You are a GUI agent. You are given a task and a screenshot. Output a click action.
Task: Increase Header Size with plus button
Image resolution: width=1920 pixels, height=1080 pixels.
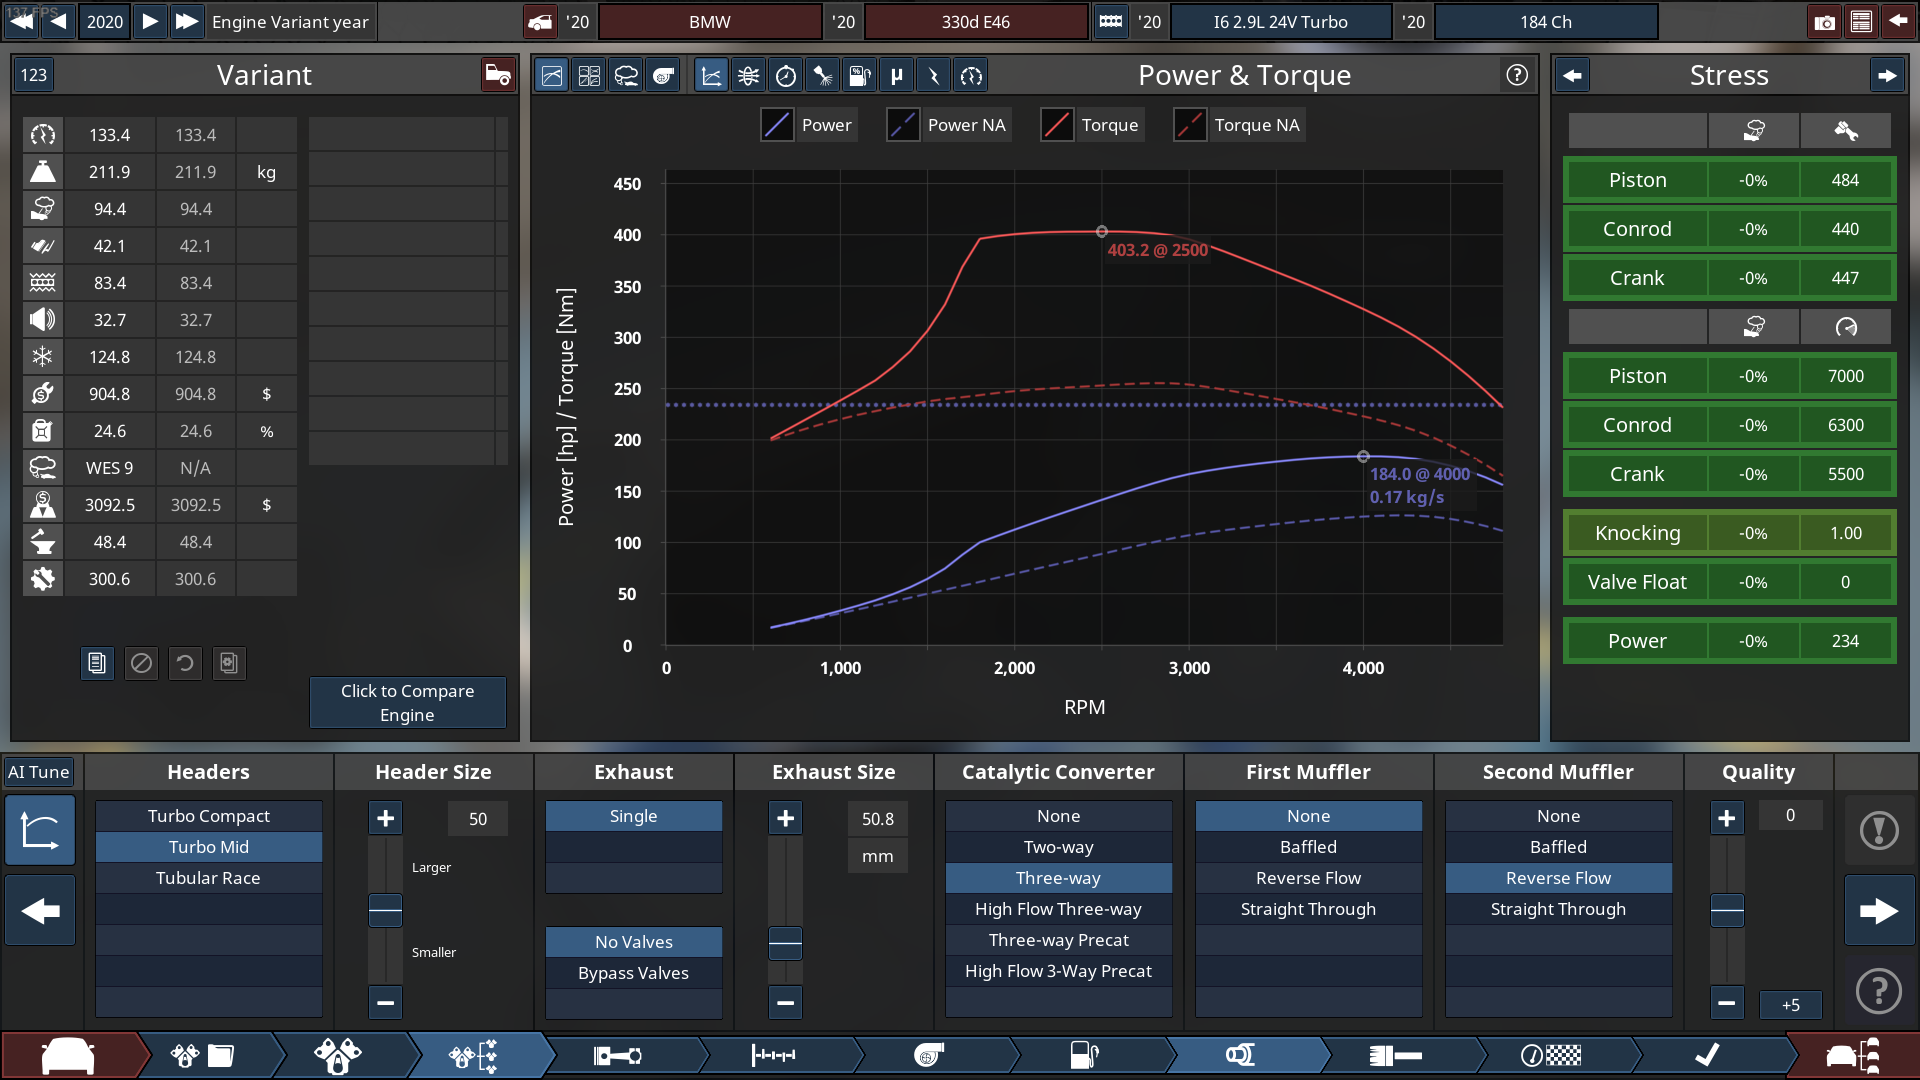[385, 818]
